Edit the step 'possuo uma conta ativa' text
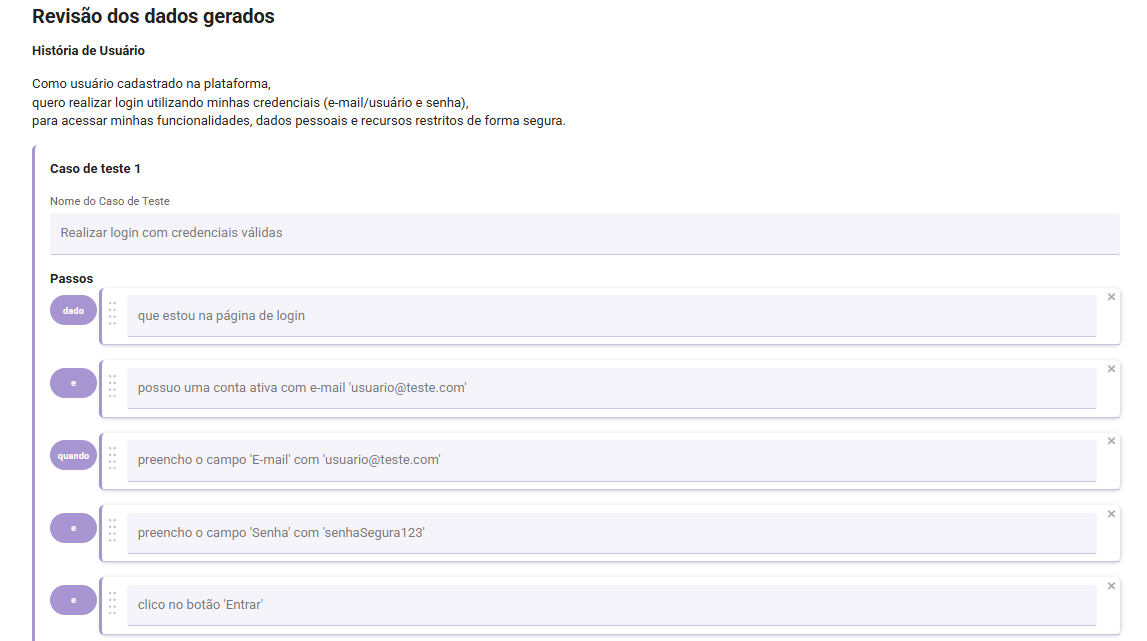 (610, 388)
